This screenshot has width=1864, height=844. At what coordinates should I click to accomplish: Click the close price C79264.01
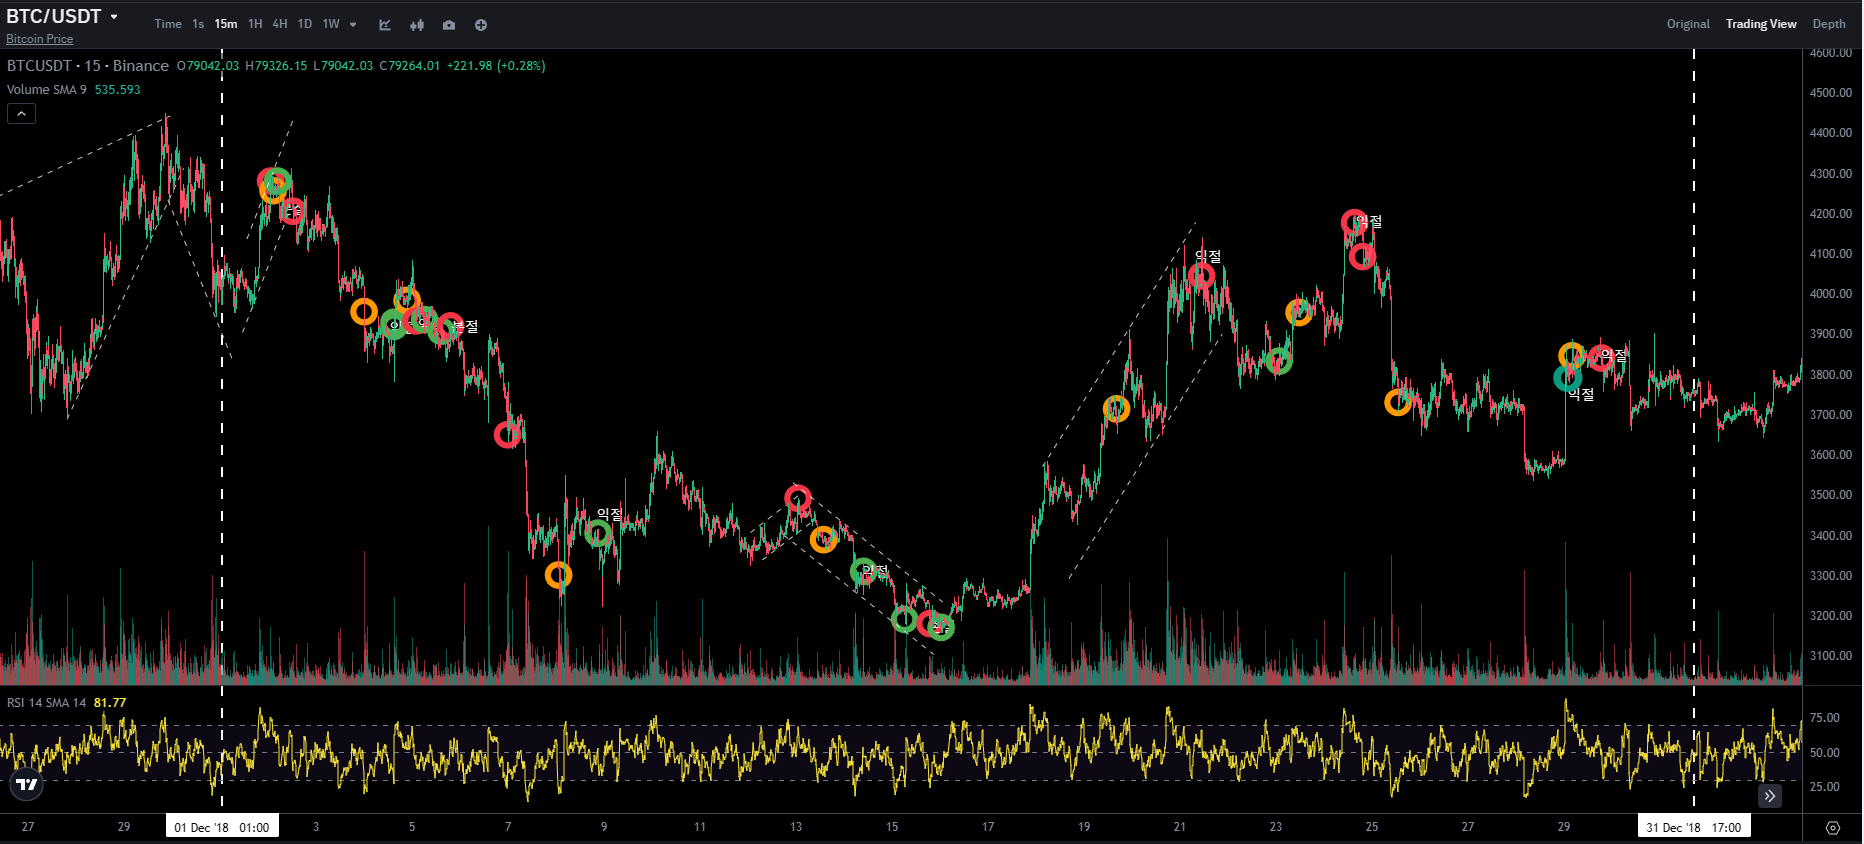[x=410, y=66]
